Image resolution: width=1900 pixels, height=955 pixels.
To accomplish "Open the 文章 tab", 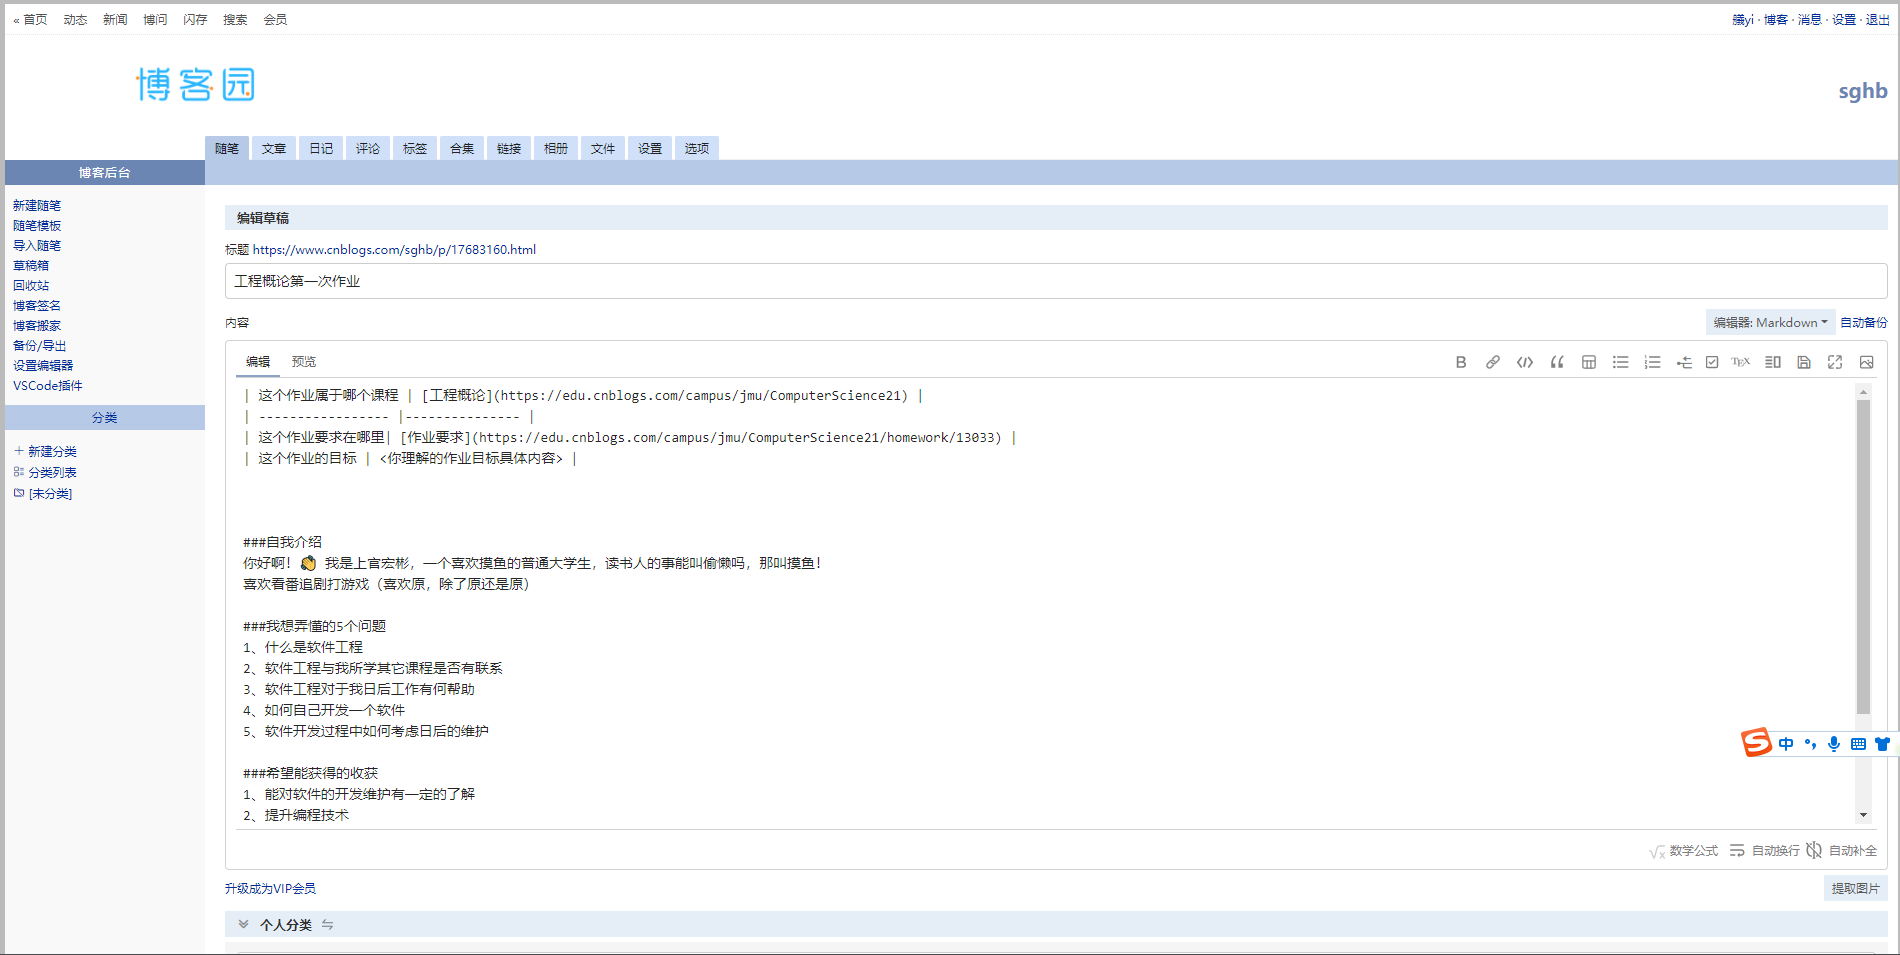I will pos(274,148).
